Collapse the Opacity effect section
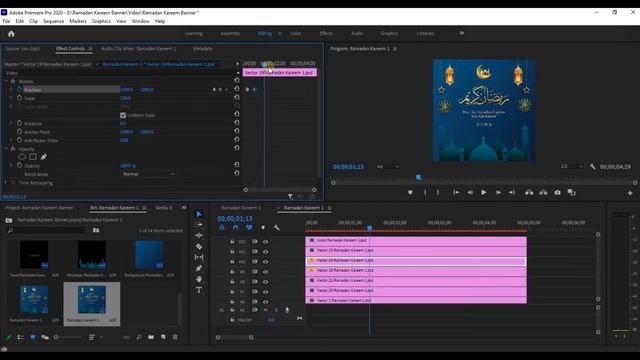 (x=6, y=149)
